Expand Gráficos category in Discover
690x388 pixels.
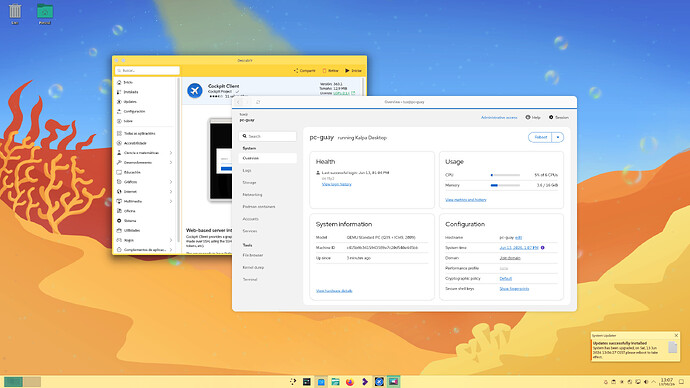click(171, 182)
